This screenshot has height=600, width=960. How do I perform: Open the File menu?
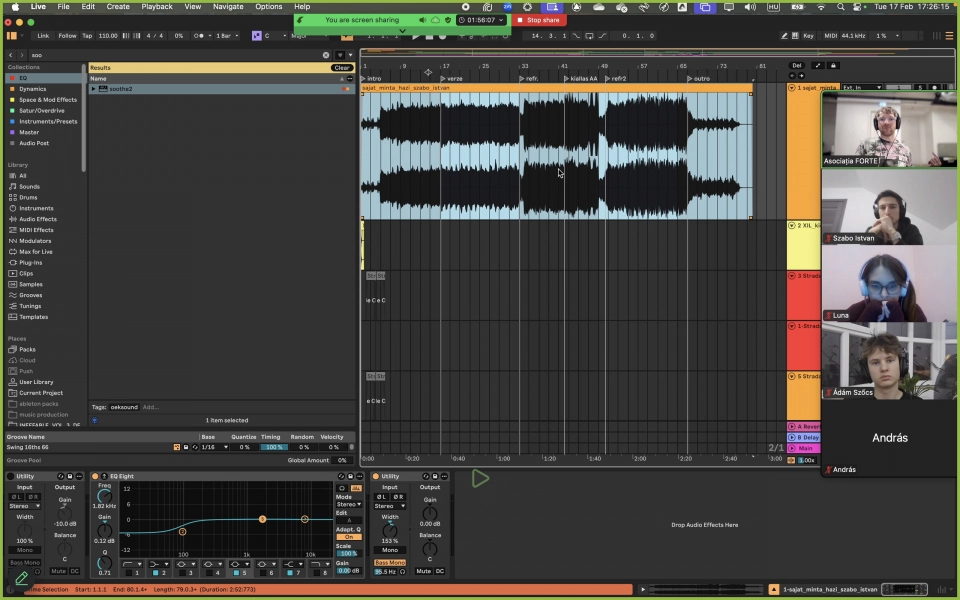pos(63,6)
